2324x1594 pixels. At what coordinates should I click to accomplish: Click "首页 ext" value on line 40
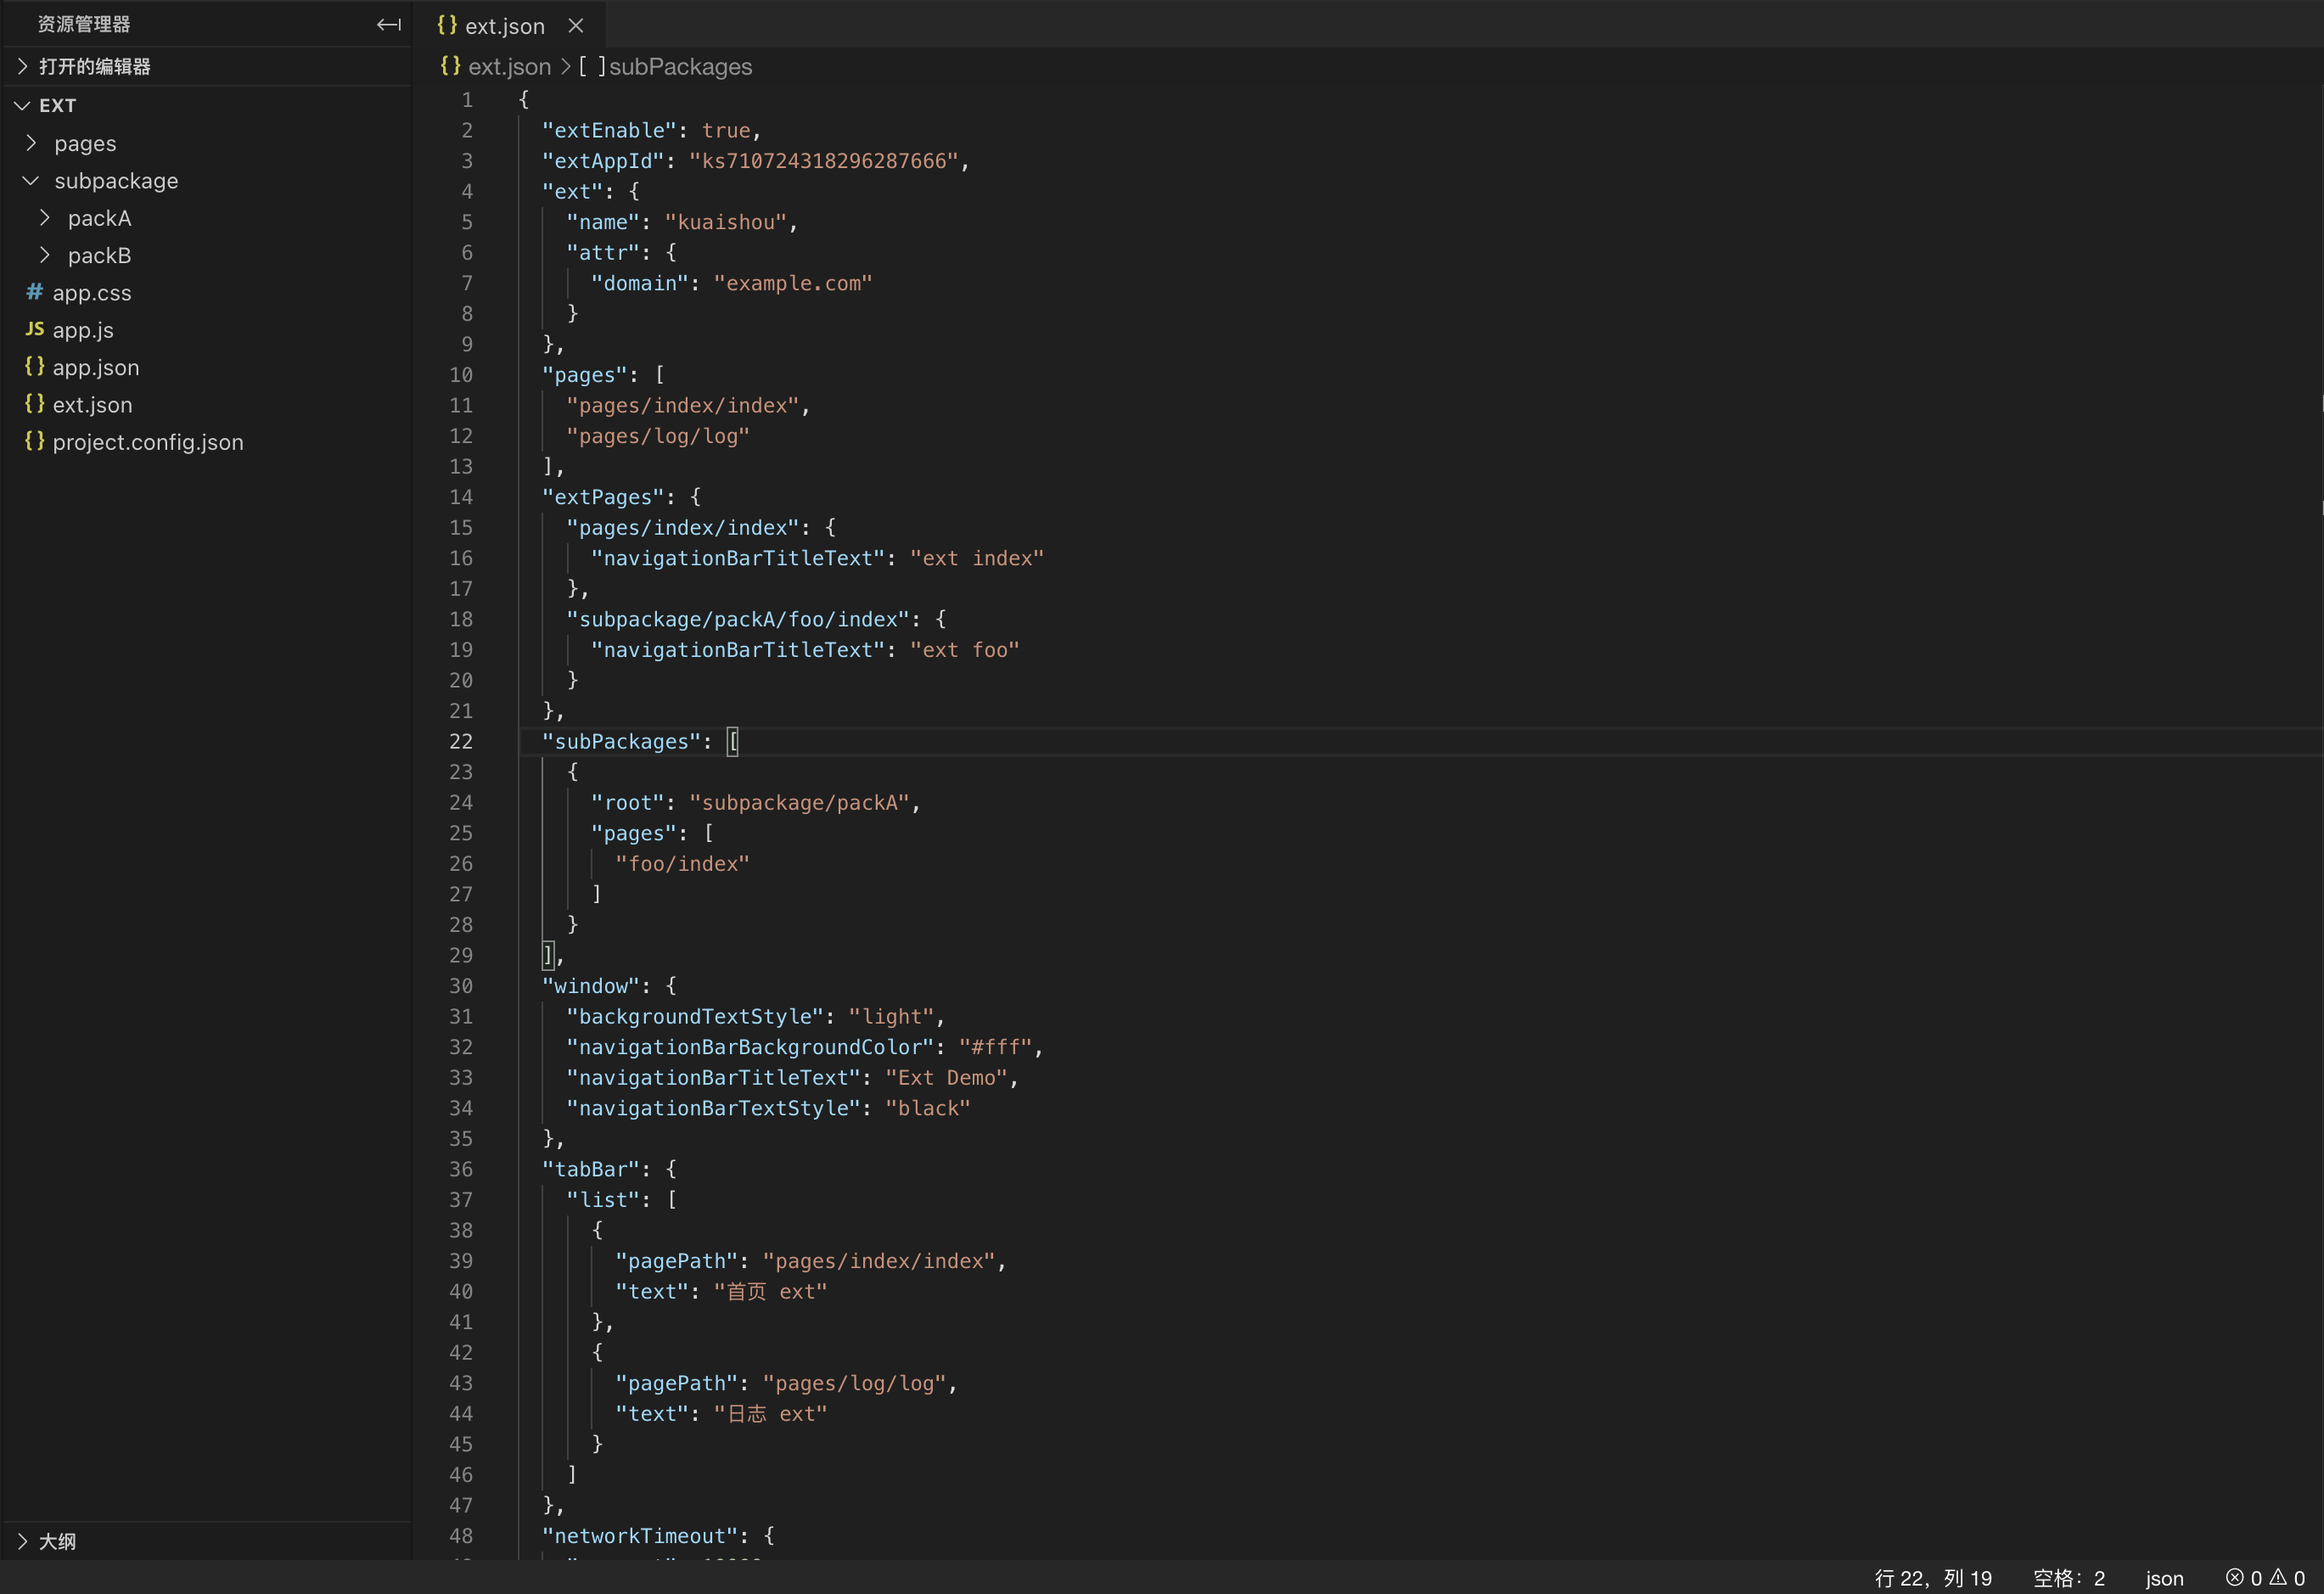(770, 1291)
